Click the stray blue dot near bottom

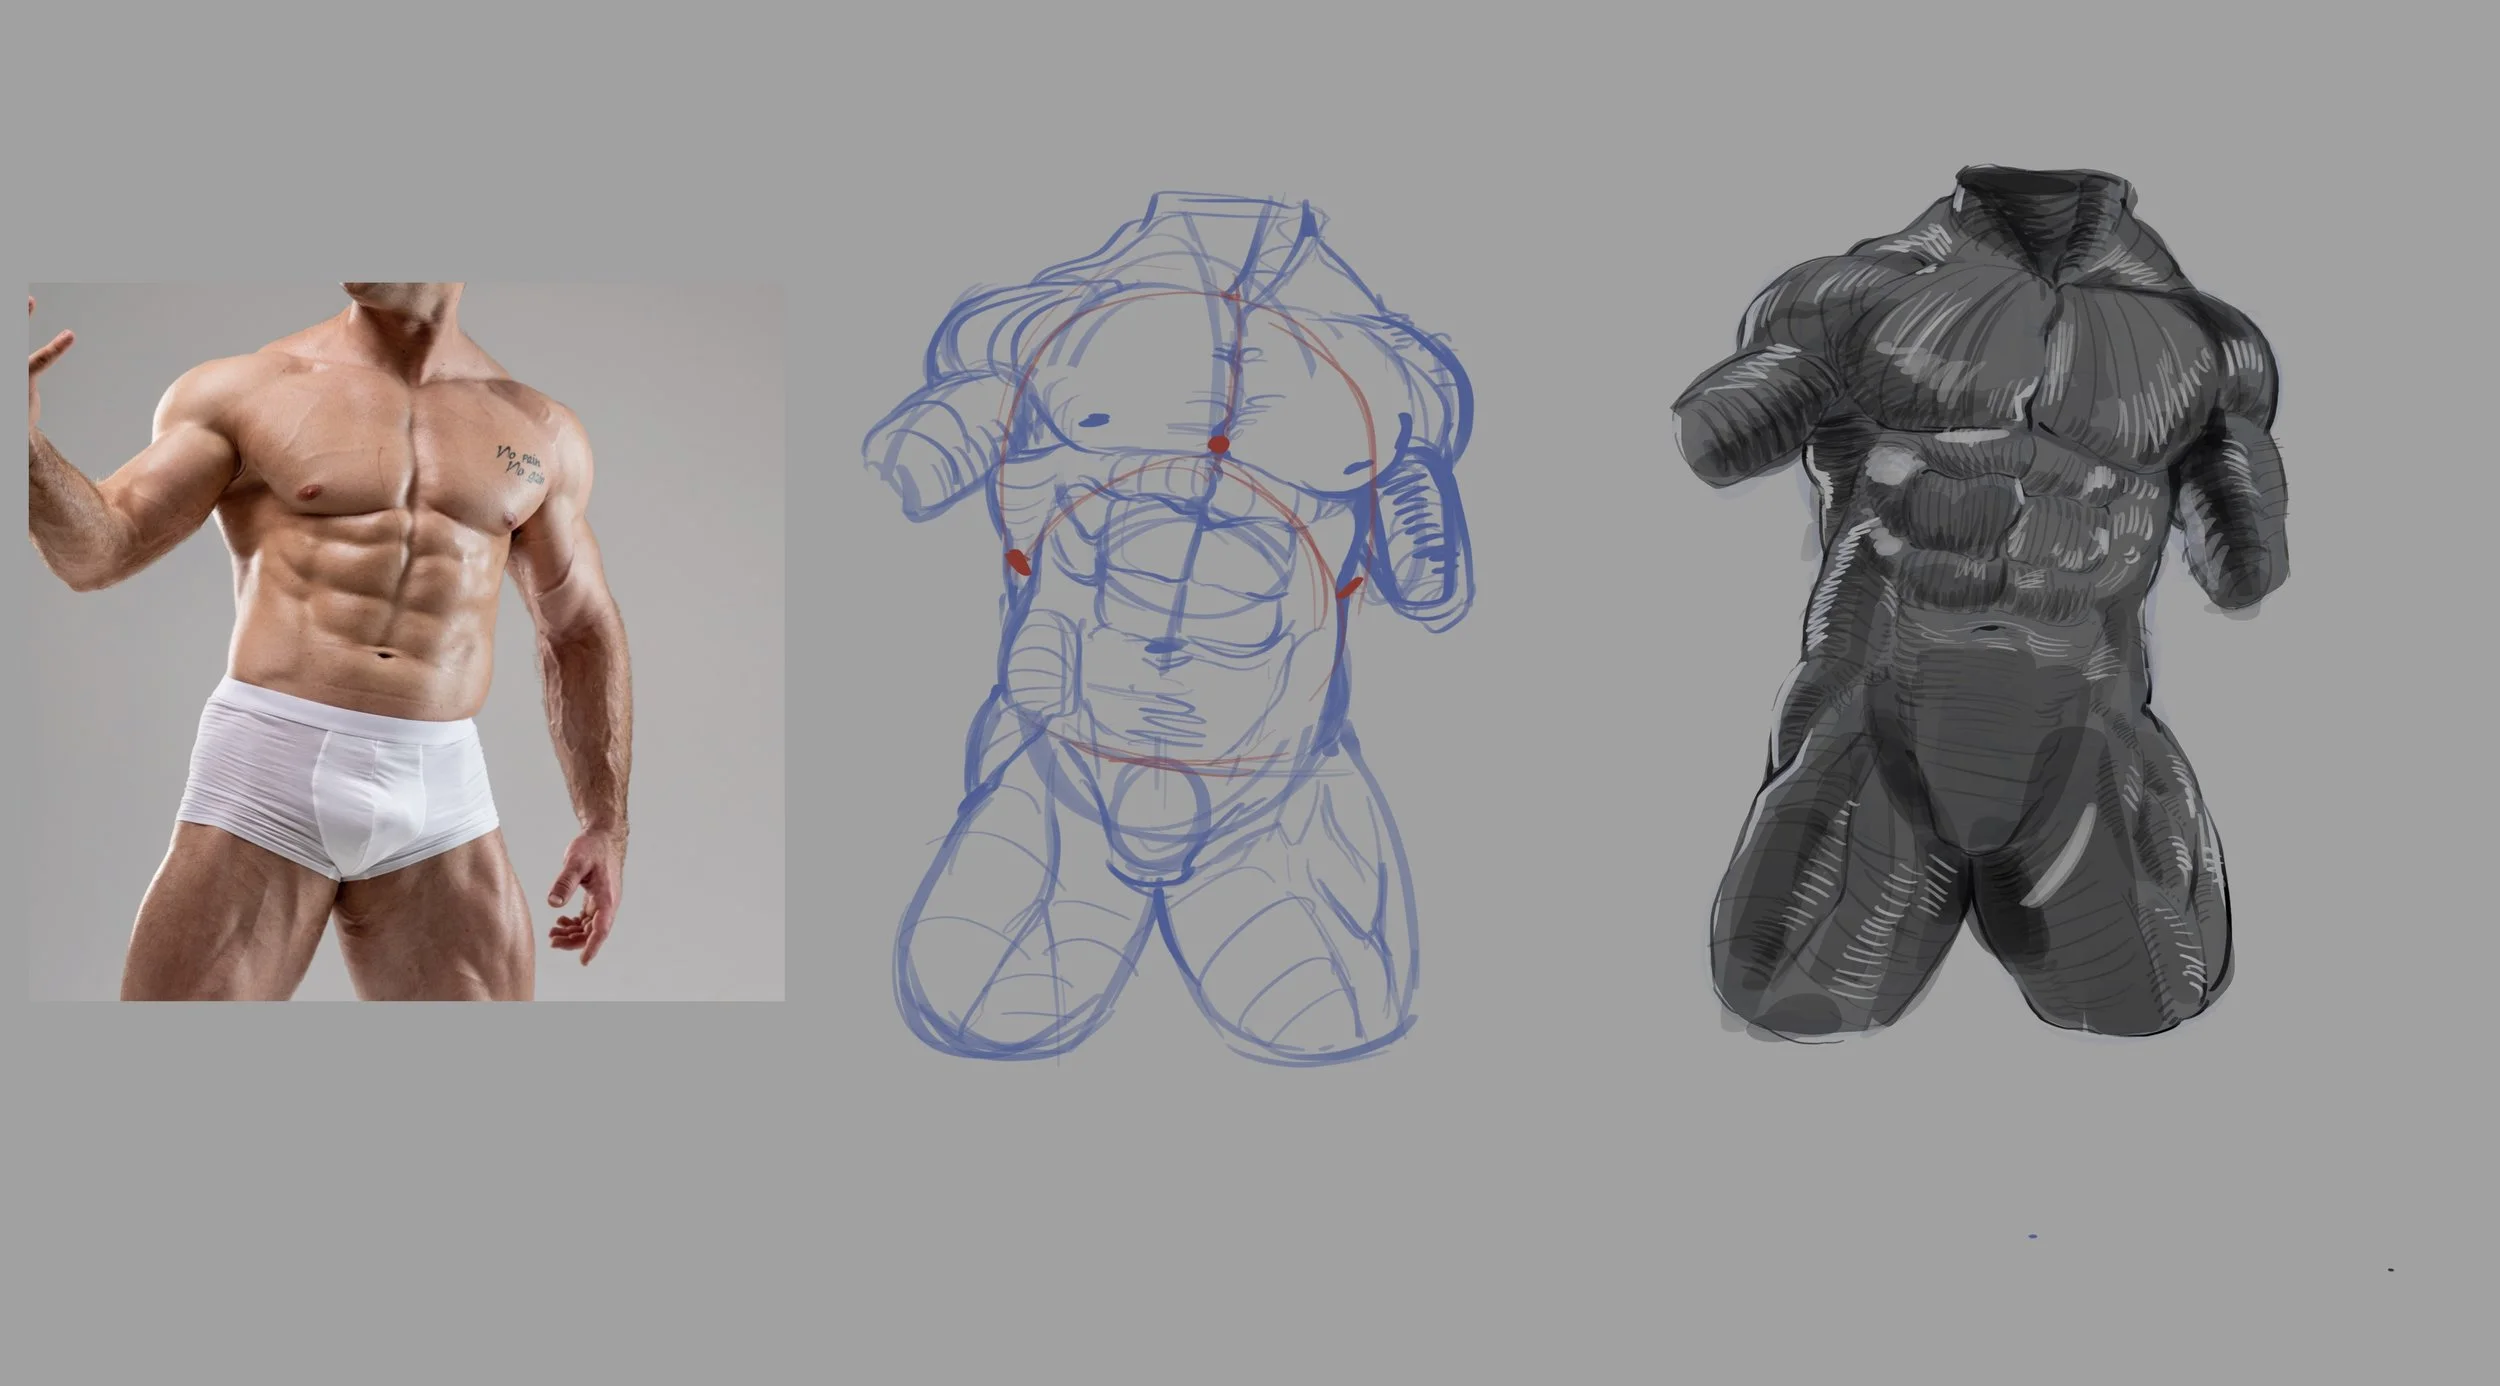(x=2032, y=1236)
